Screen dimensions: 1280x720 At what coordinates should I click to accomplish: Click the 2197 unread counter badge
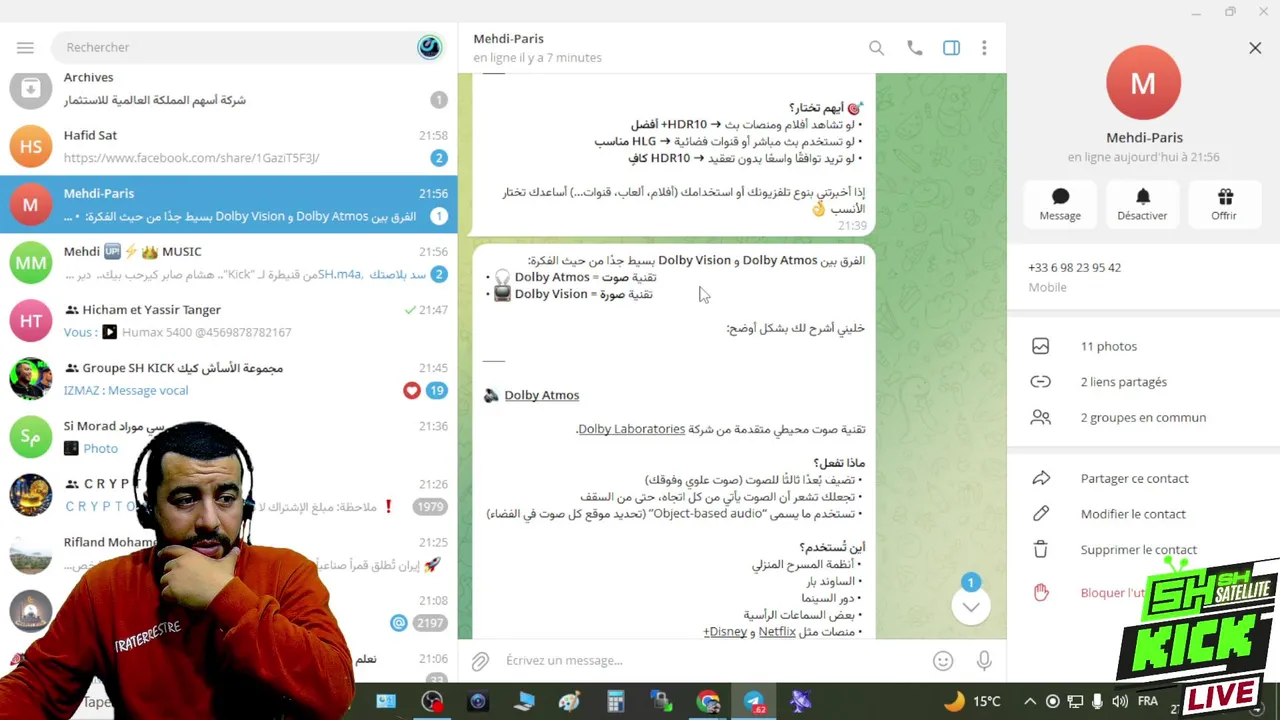431,623
